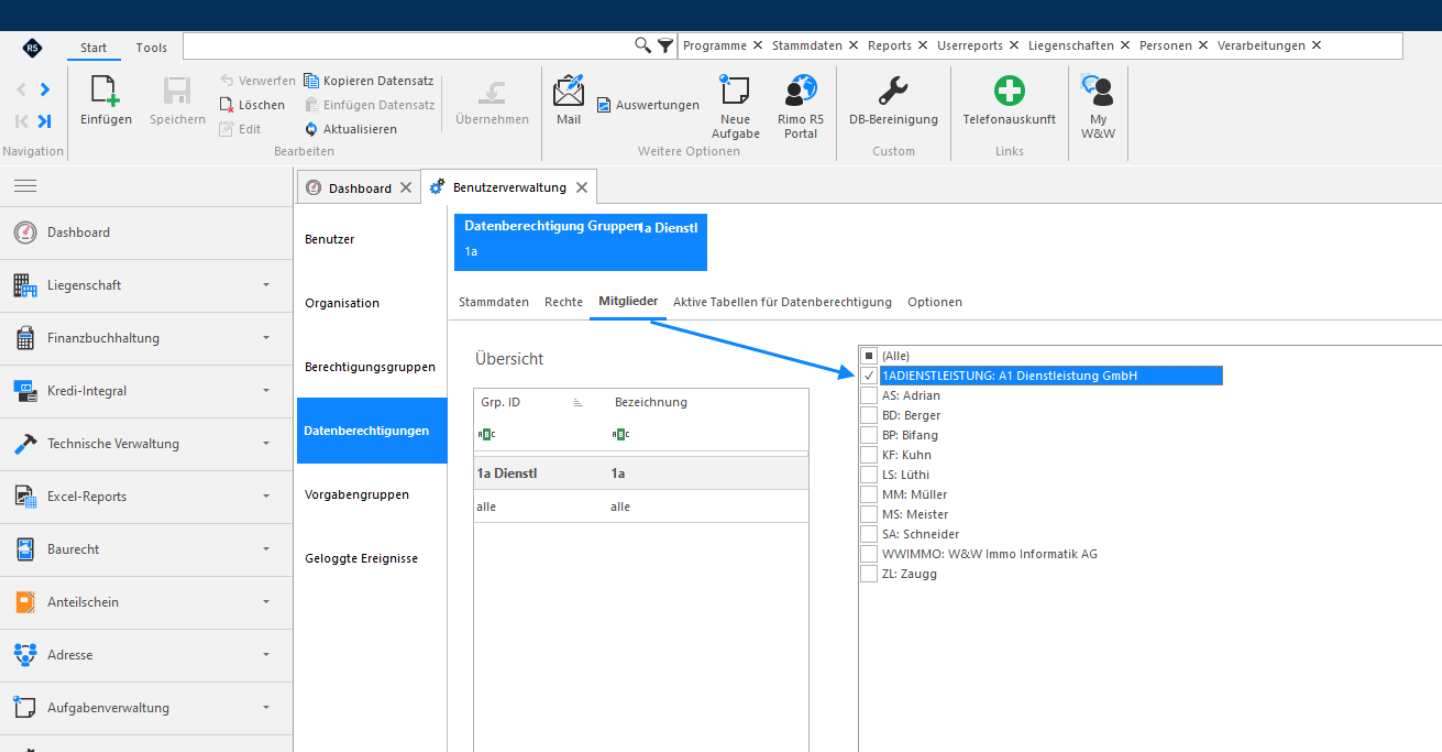
Task: Switch to the Tools ribbon tab
Action: (152, 48)
